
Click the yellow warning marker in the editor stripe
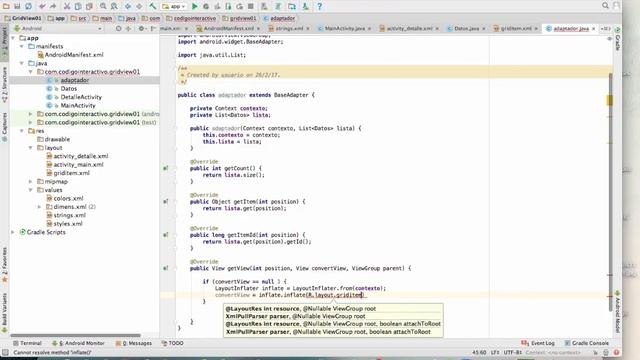pos(610,100)
